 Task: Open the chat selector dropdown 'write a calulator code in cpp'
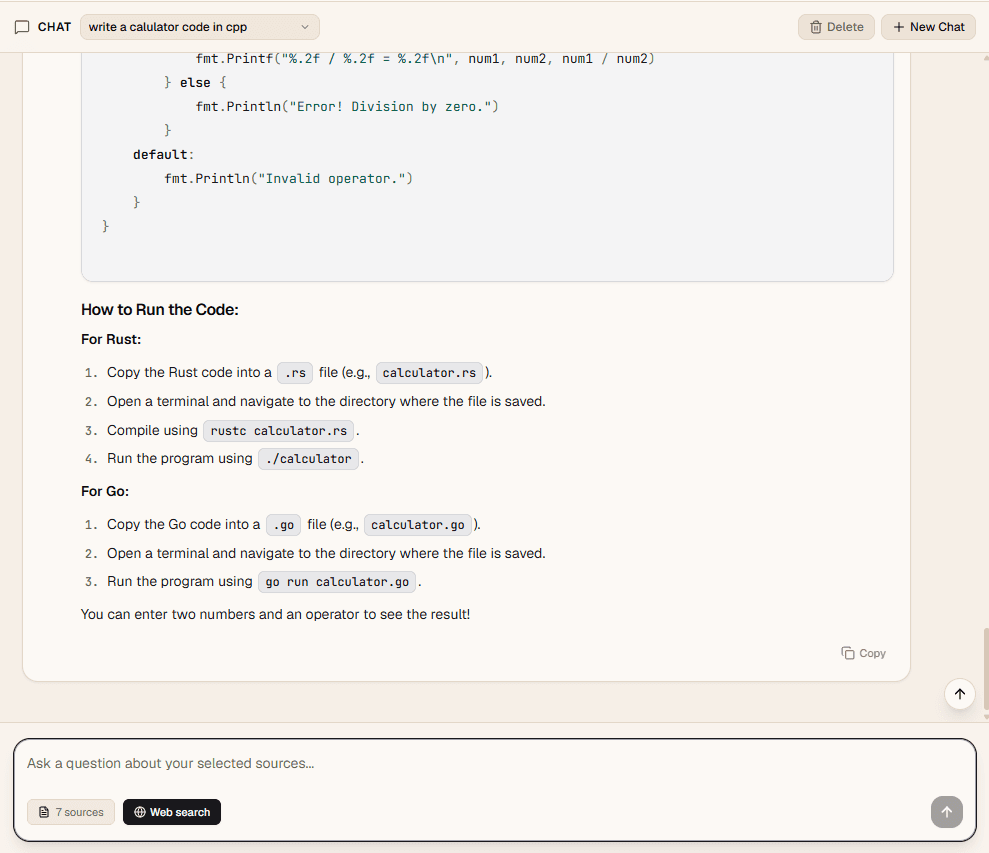point(199,27)
